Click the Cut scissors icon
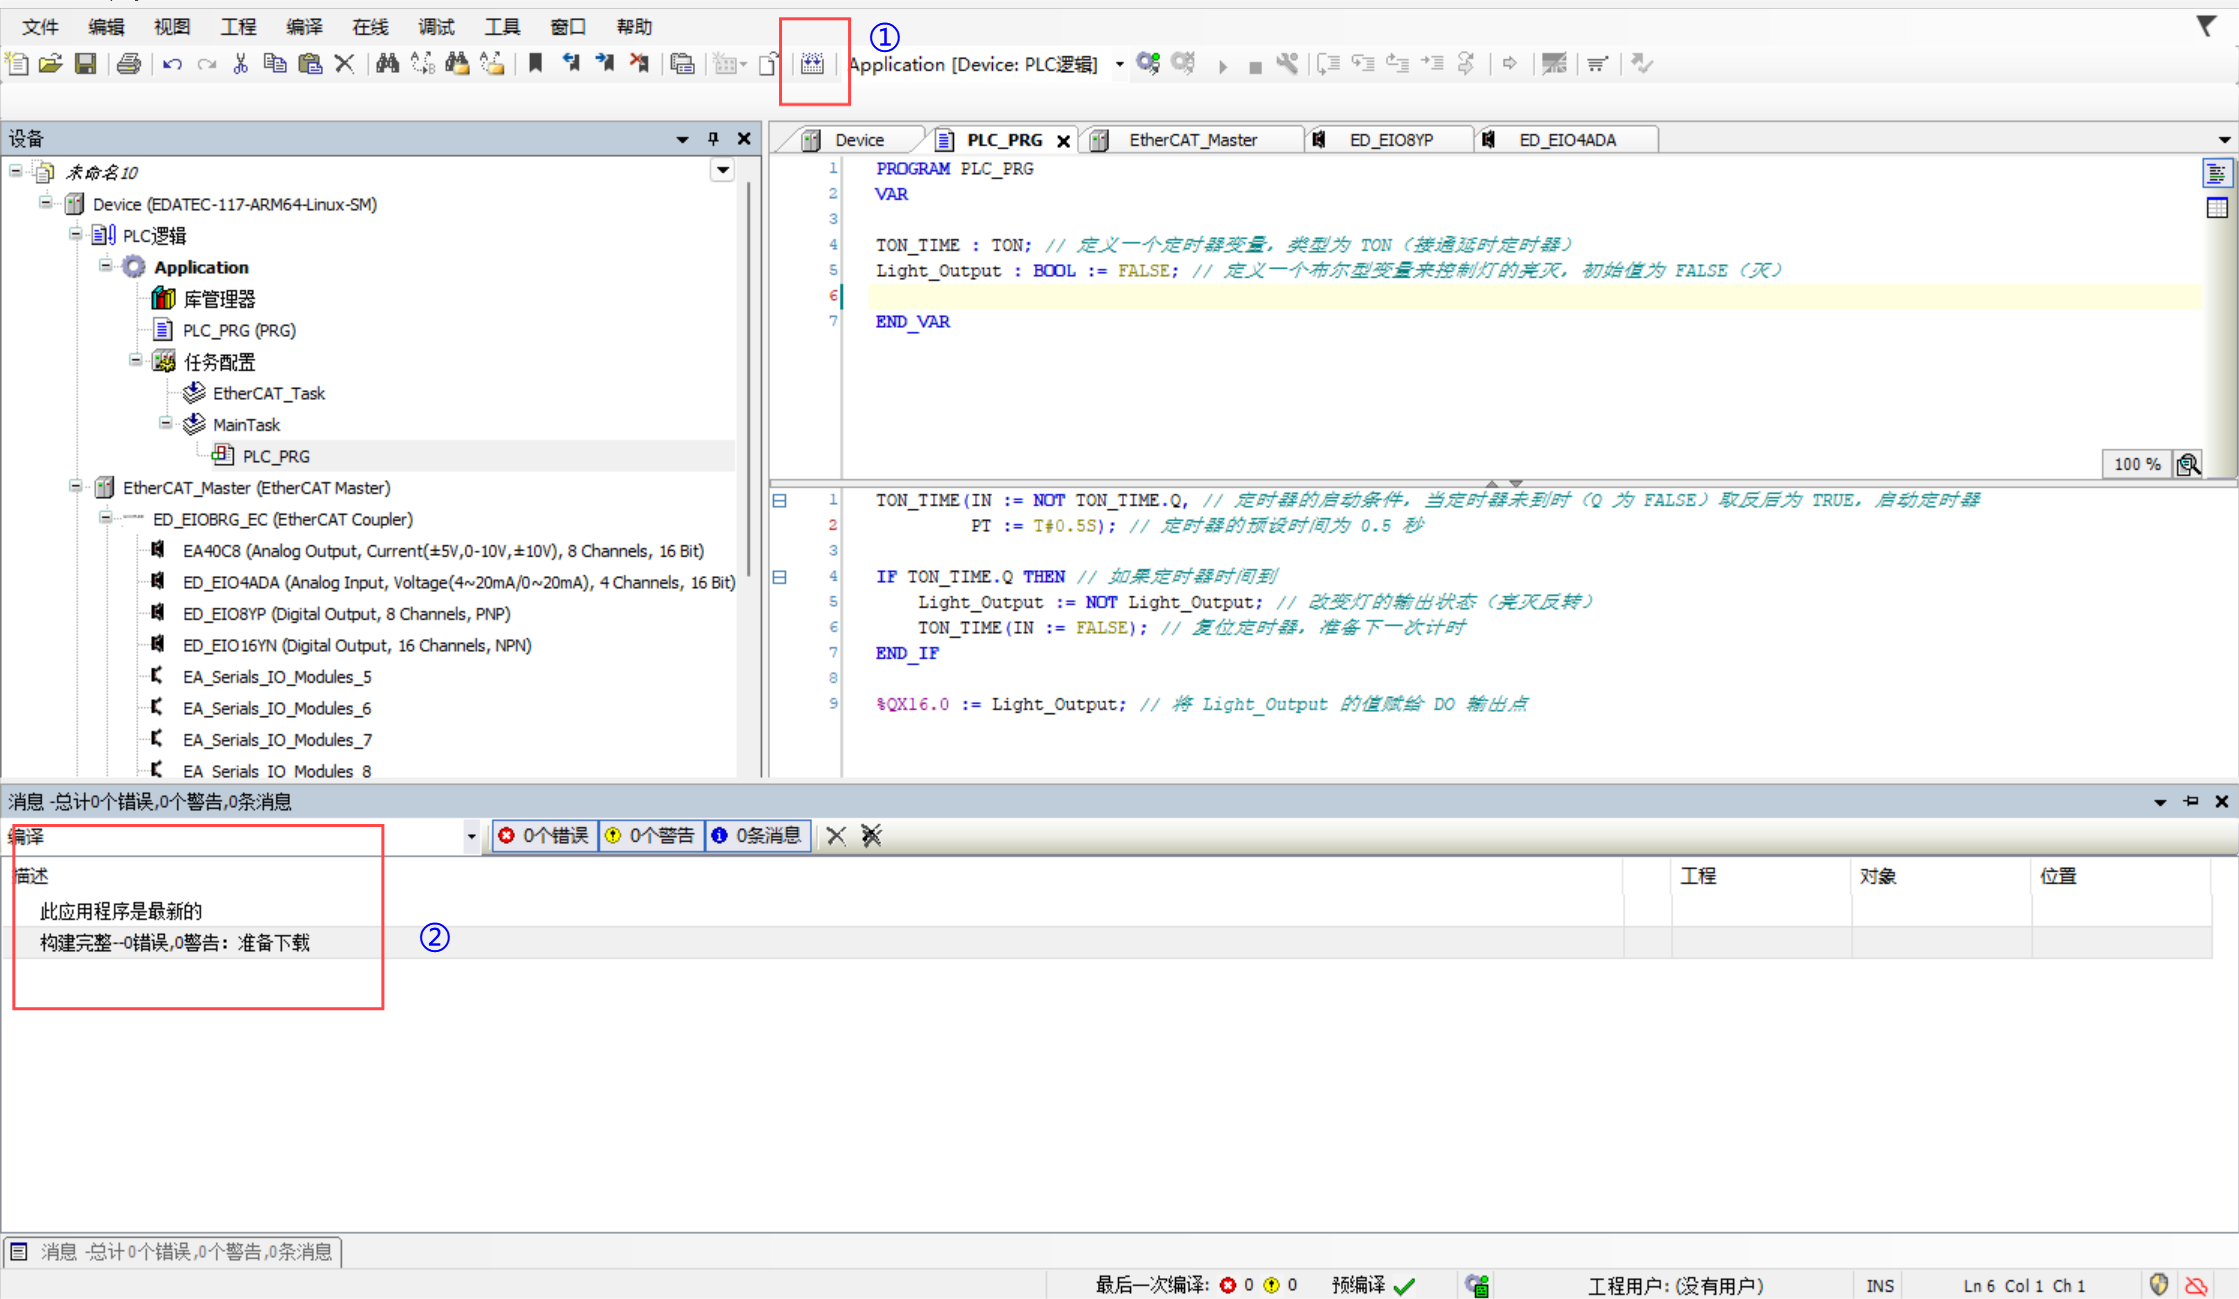Image resolution: width=2239 pixels, height=1299 pixels. click(240, 64)
